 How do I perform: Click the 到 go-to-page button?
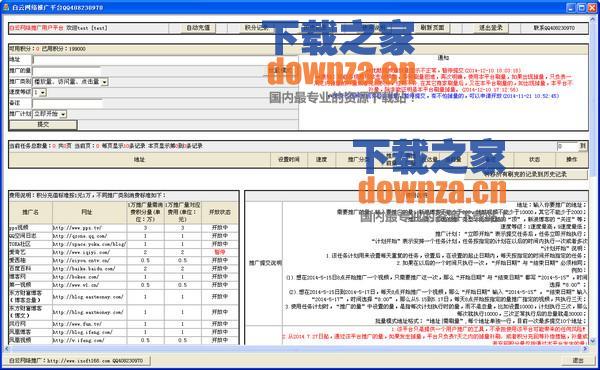pyautogui.click(x=582, y=146)
